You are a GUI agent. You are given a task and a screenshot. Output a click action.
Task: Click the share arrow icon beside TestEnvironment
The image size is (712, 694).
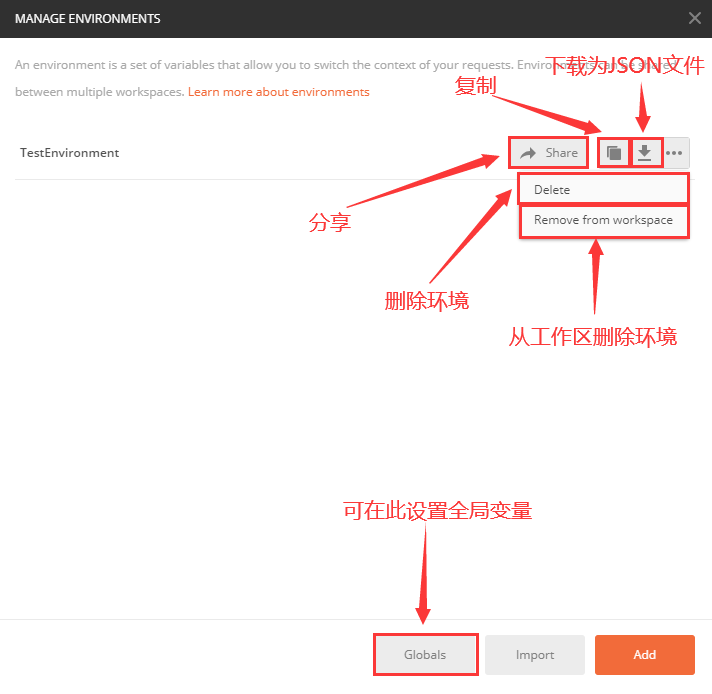pyautogui.click(x=528, y=153)
